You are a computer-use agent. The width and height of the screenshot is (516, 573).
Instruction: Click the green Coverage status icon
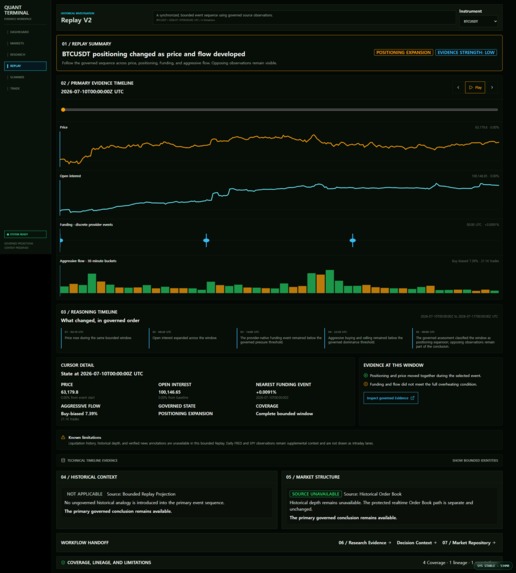pos(63,562)
